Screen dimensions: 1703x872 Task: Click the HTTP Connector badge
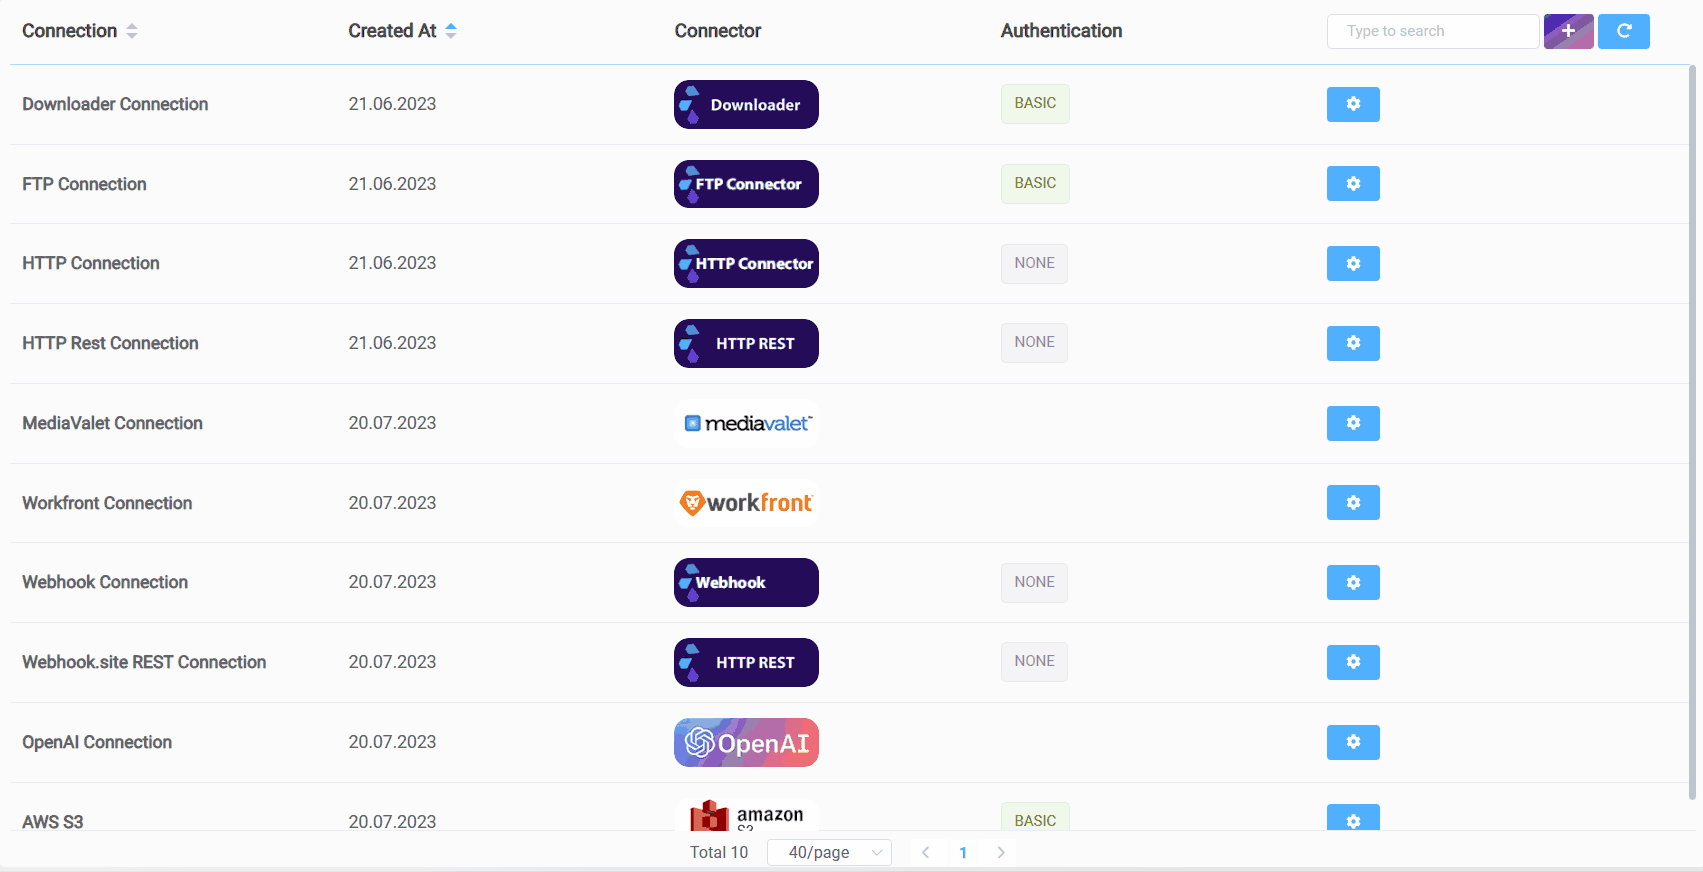(x=746, y=264)
